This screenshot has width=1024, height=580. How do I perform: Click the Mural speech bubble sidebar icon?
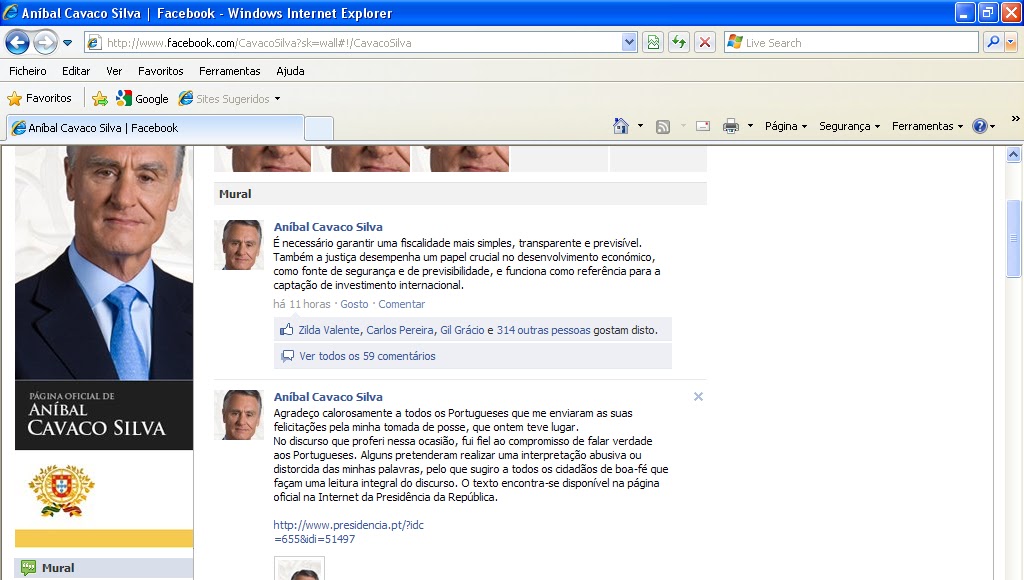28,568
